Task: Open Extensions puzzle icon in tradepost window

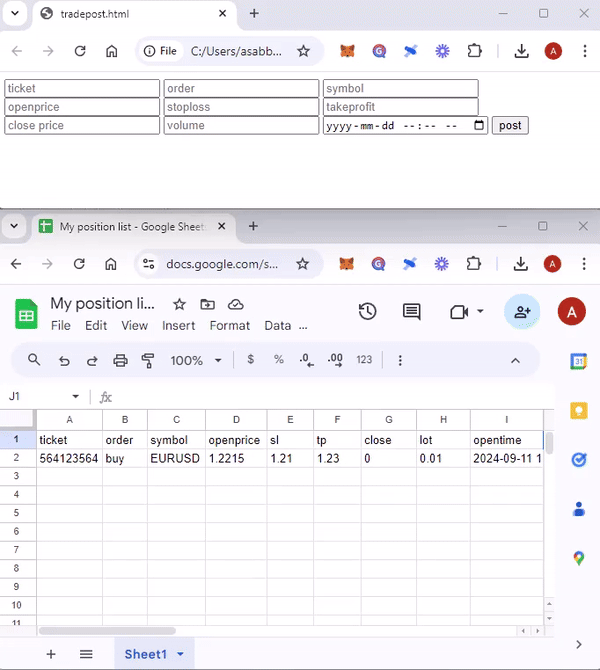Action: [474, 51]
